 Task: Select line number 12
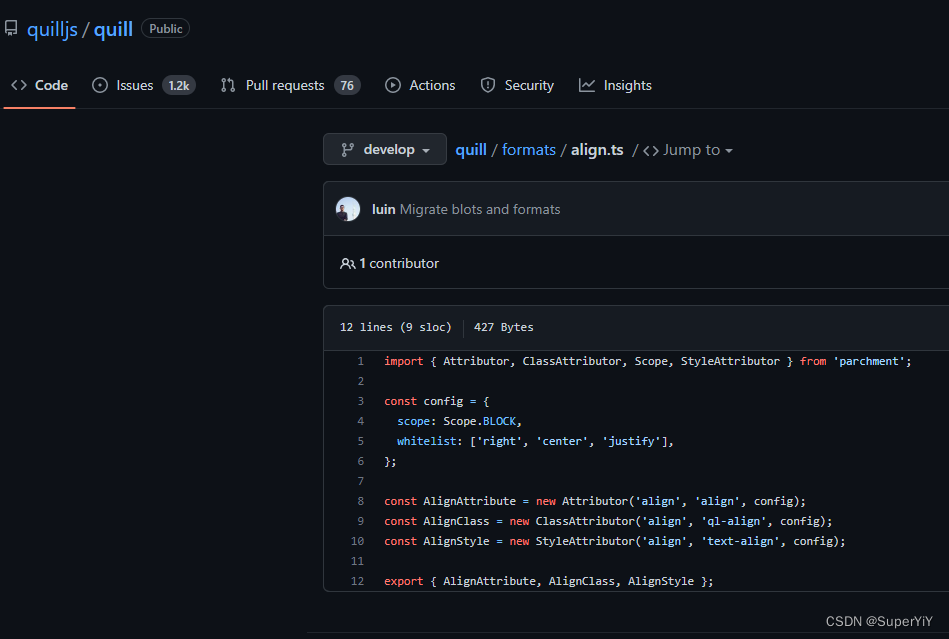click(358, 581)
